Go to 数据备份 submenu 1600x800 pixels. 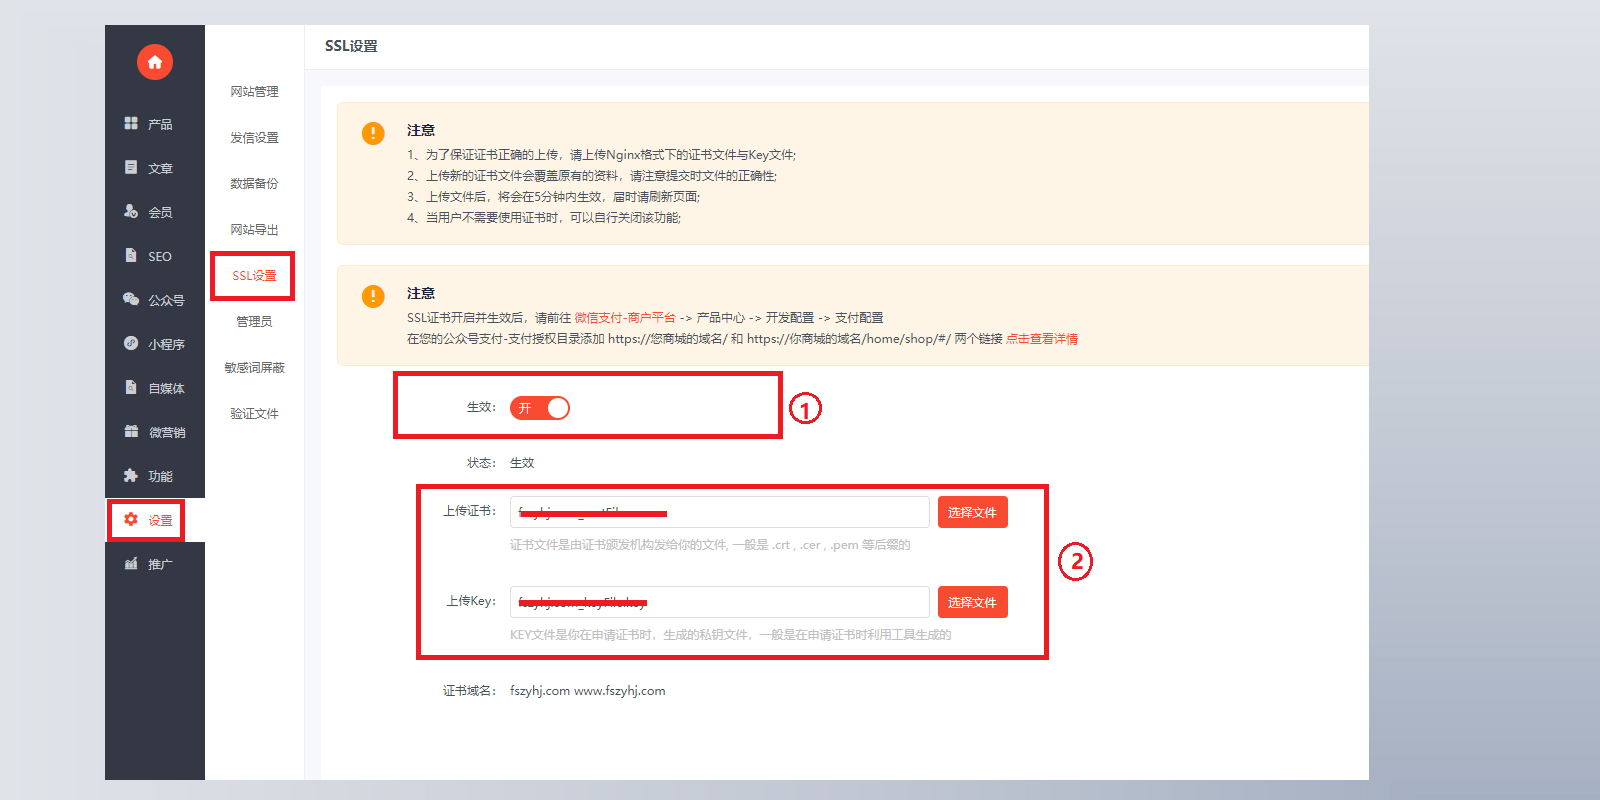pyautogui.click(x=254, y=184)
